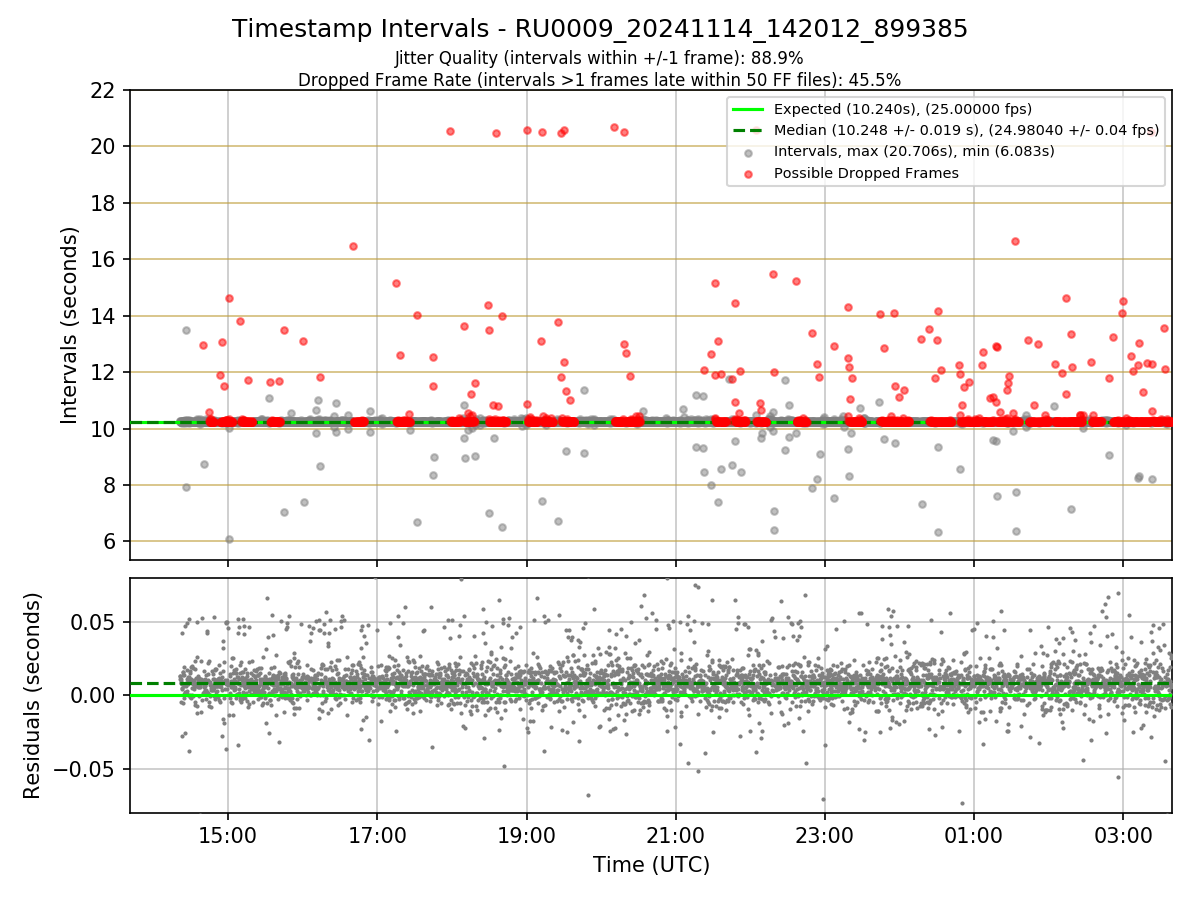Click the 21:00 x-axis tick label

click(675, 834)
